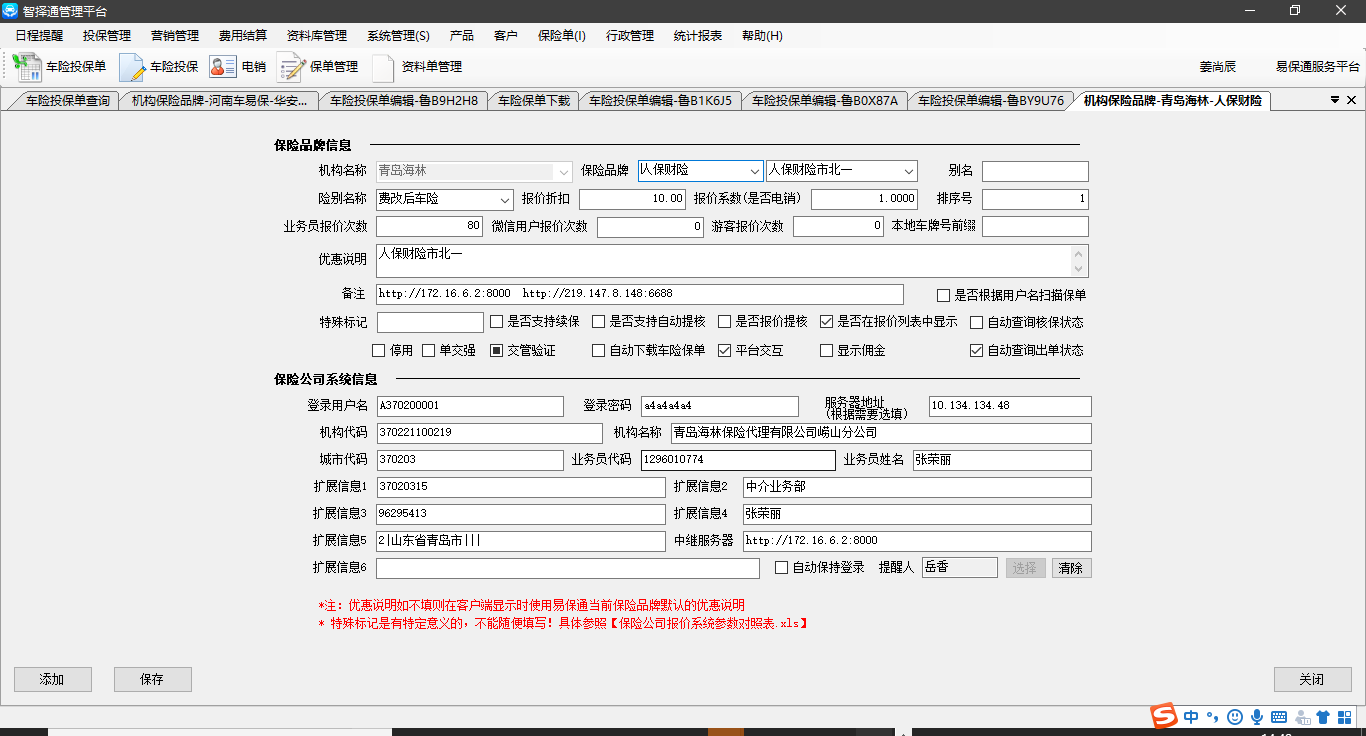Image resolution: width=1366 pixels, height=736 pixels.
Task: Click the 保存 button
Action: (152, 679)
